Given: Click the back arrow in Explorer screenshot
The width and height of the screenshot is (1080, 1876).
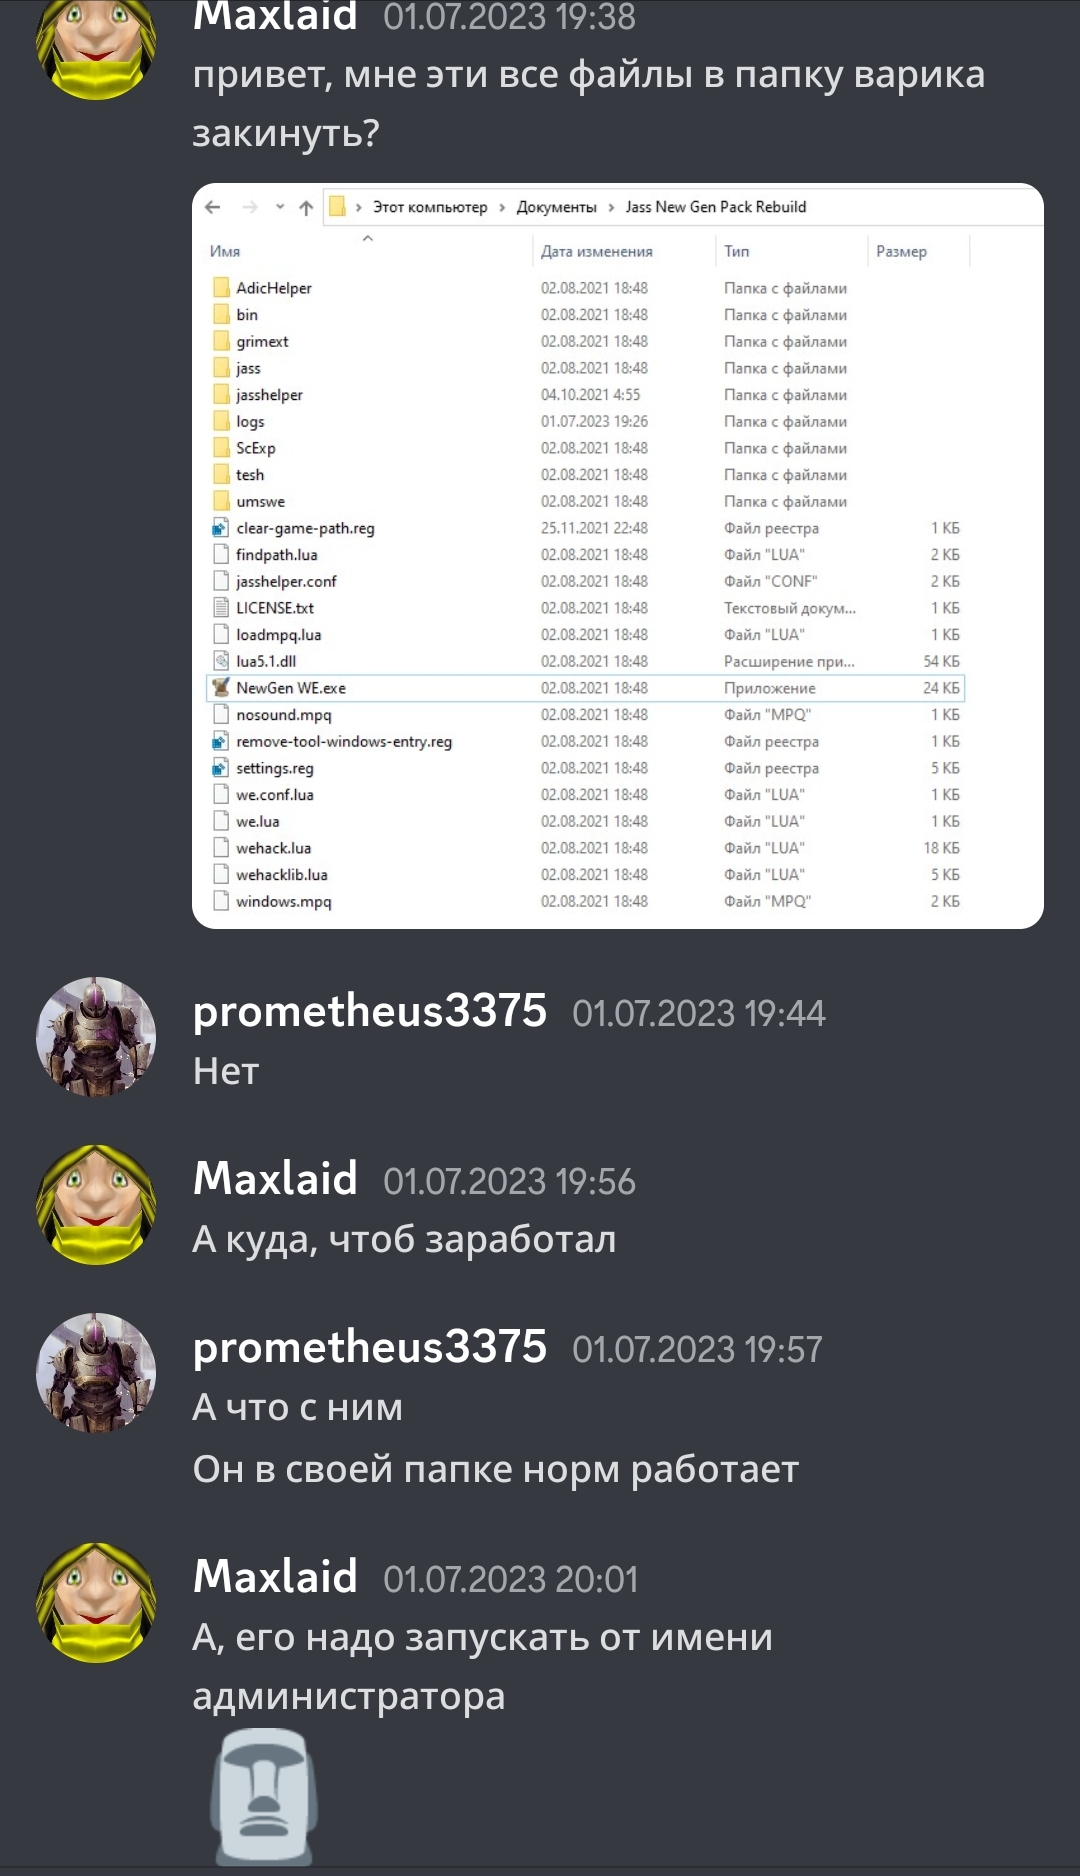Looking at the screenshot, I should pos(212,207).
